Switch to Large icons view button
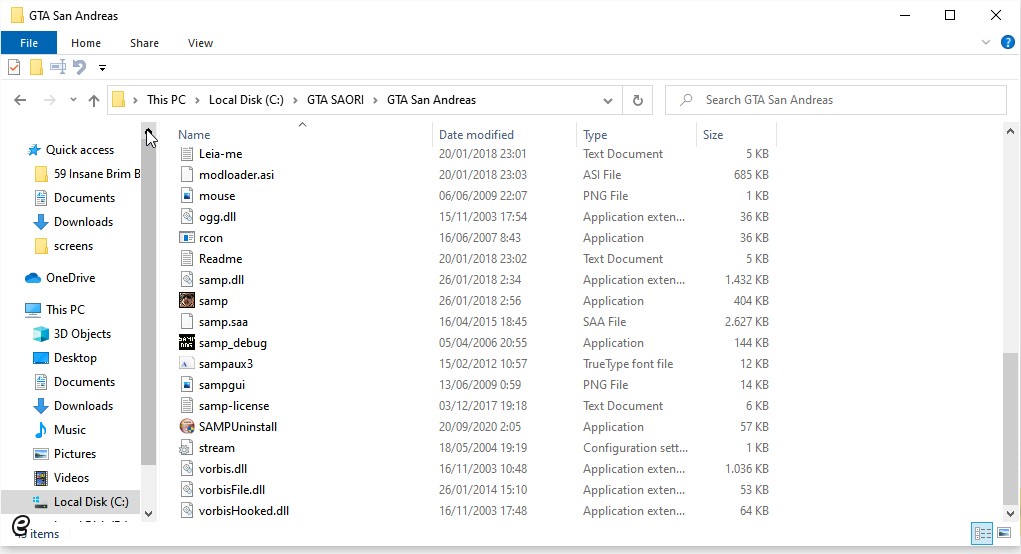1021x554 pixels. tap(1003, 534)
